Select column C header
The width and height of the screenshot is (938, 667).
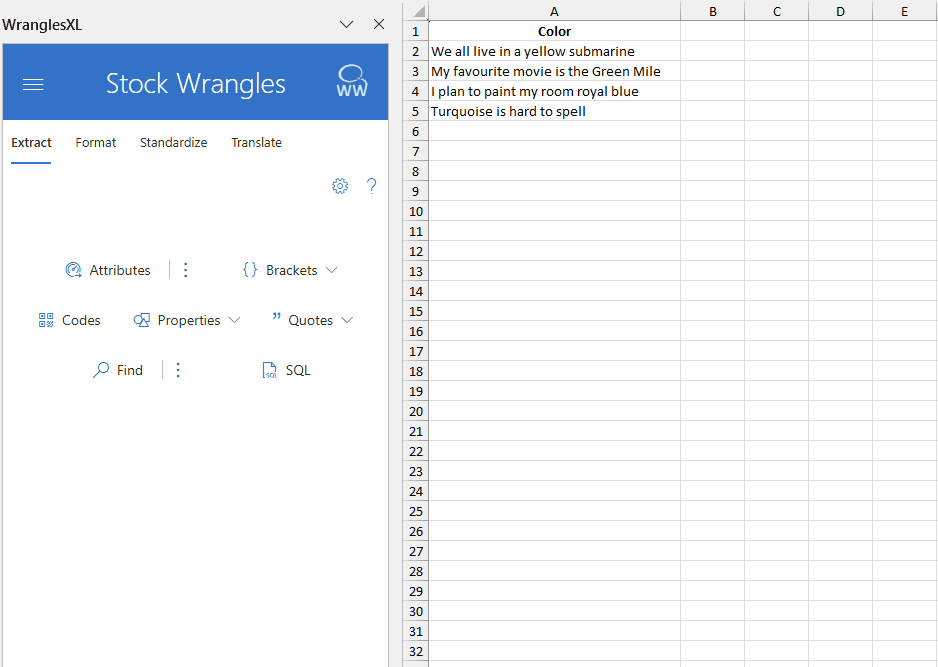tap(776, 11)
